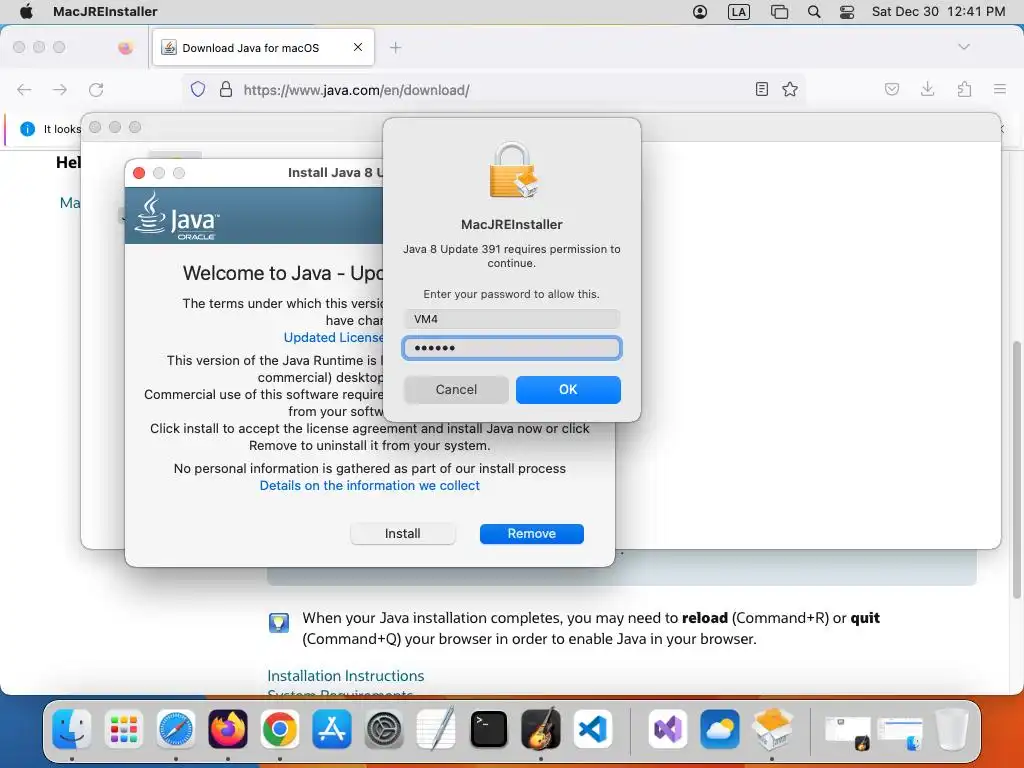
Task: Open GarageBand from the Dock
Action: point(541,728)
